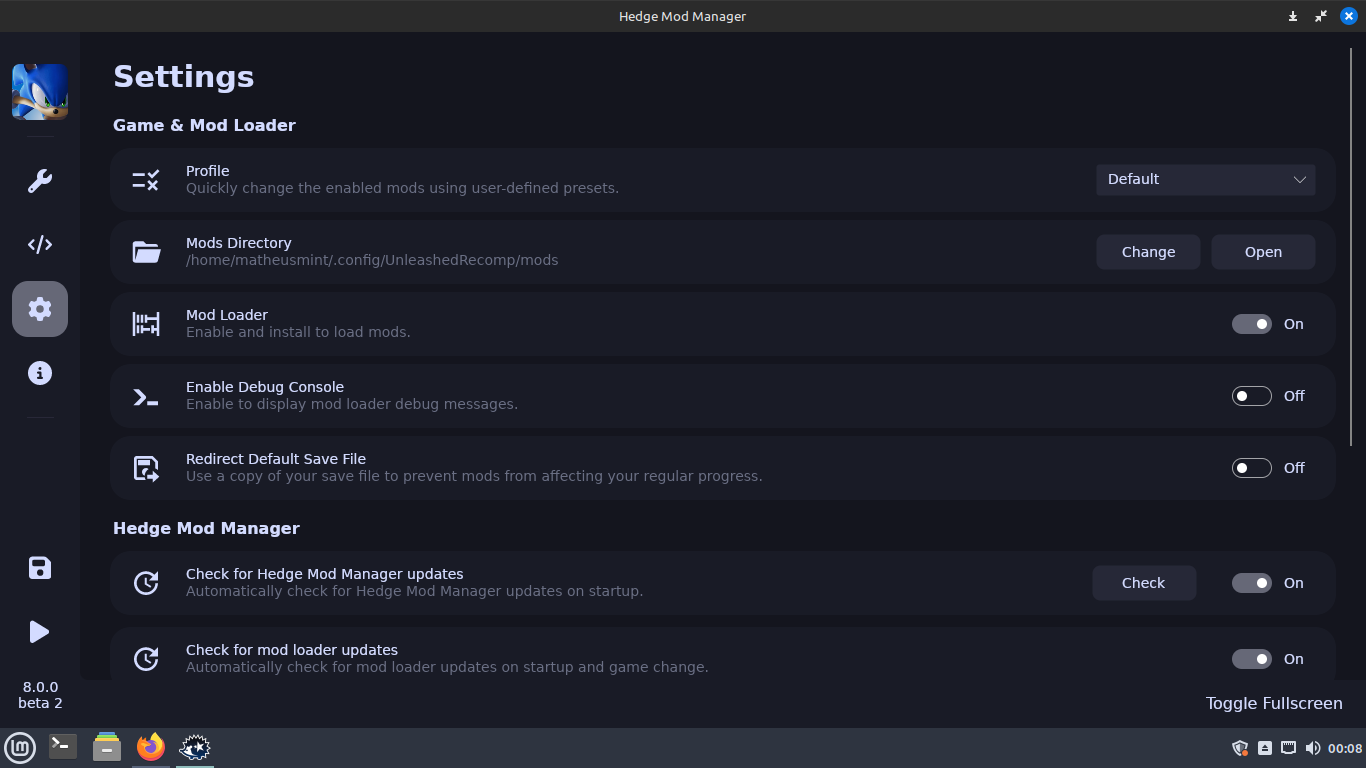The image size is (1366, 768).
Task: Click the On label beside Mod Loader
Action: 1294,324
